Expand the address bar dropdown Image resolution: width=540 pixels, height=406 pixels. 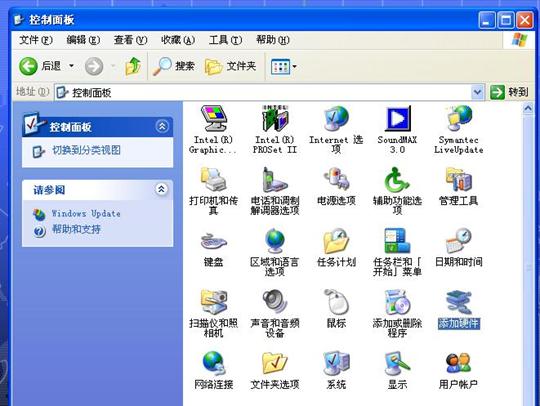(x=477, y=92)
